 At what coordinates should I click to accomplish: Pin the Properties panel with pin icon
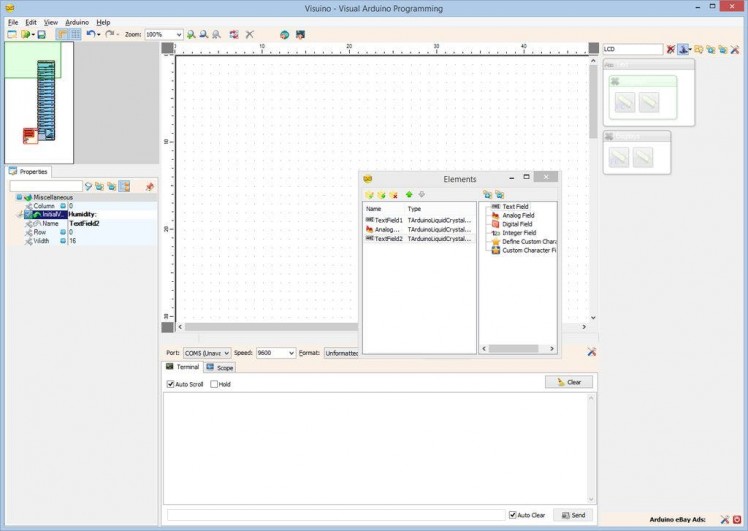pyautogui.click(x=150, y=186)
